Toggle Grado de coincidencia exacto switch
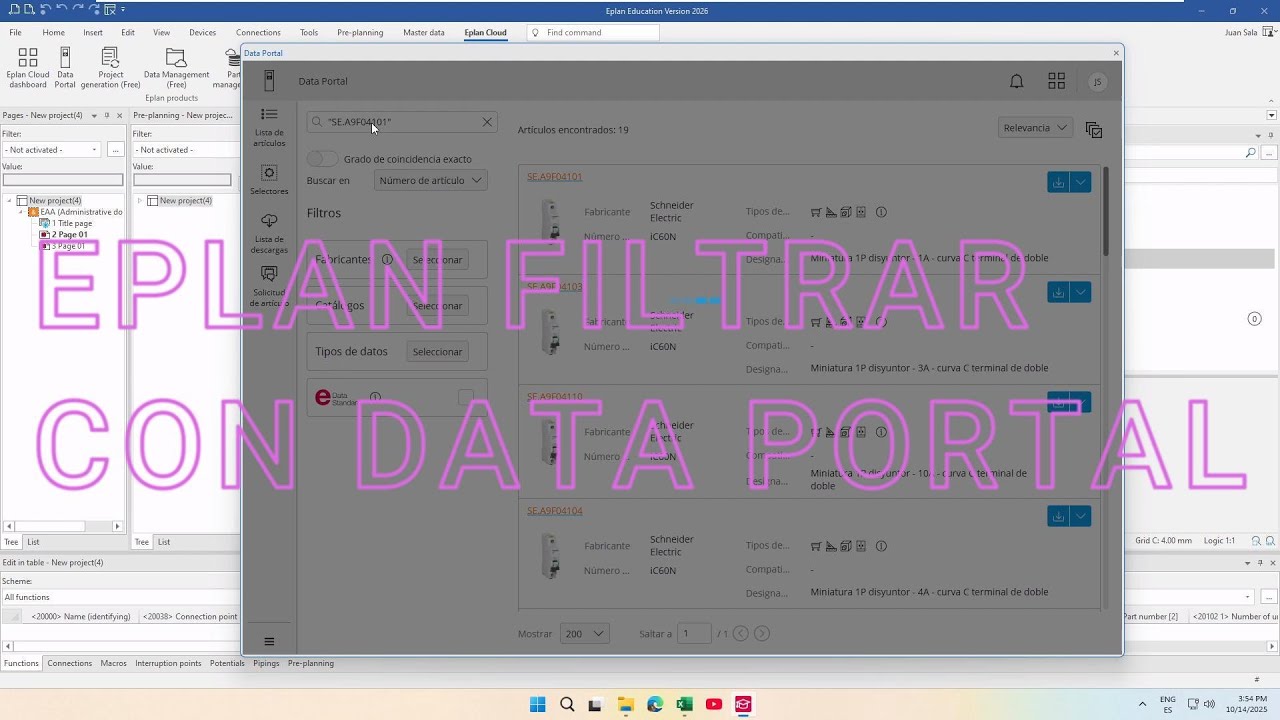This screenshot has height=720, width=1280. [x=323, y=159]
